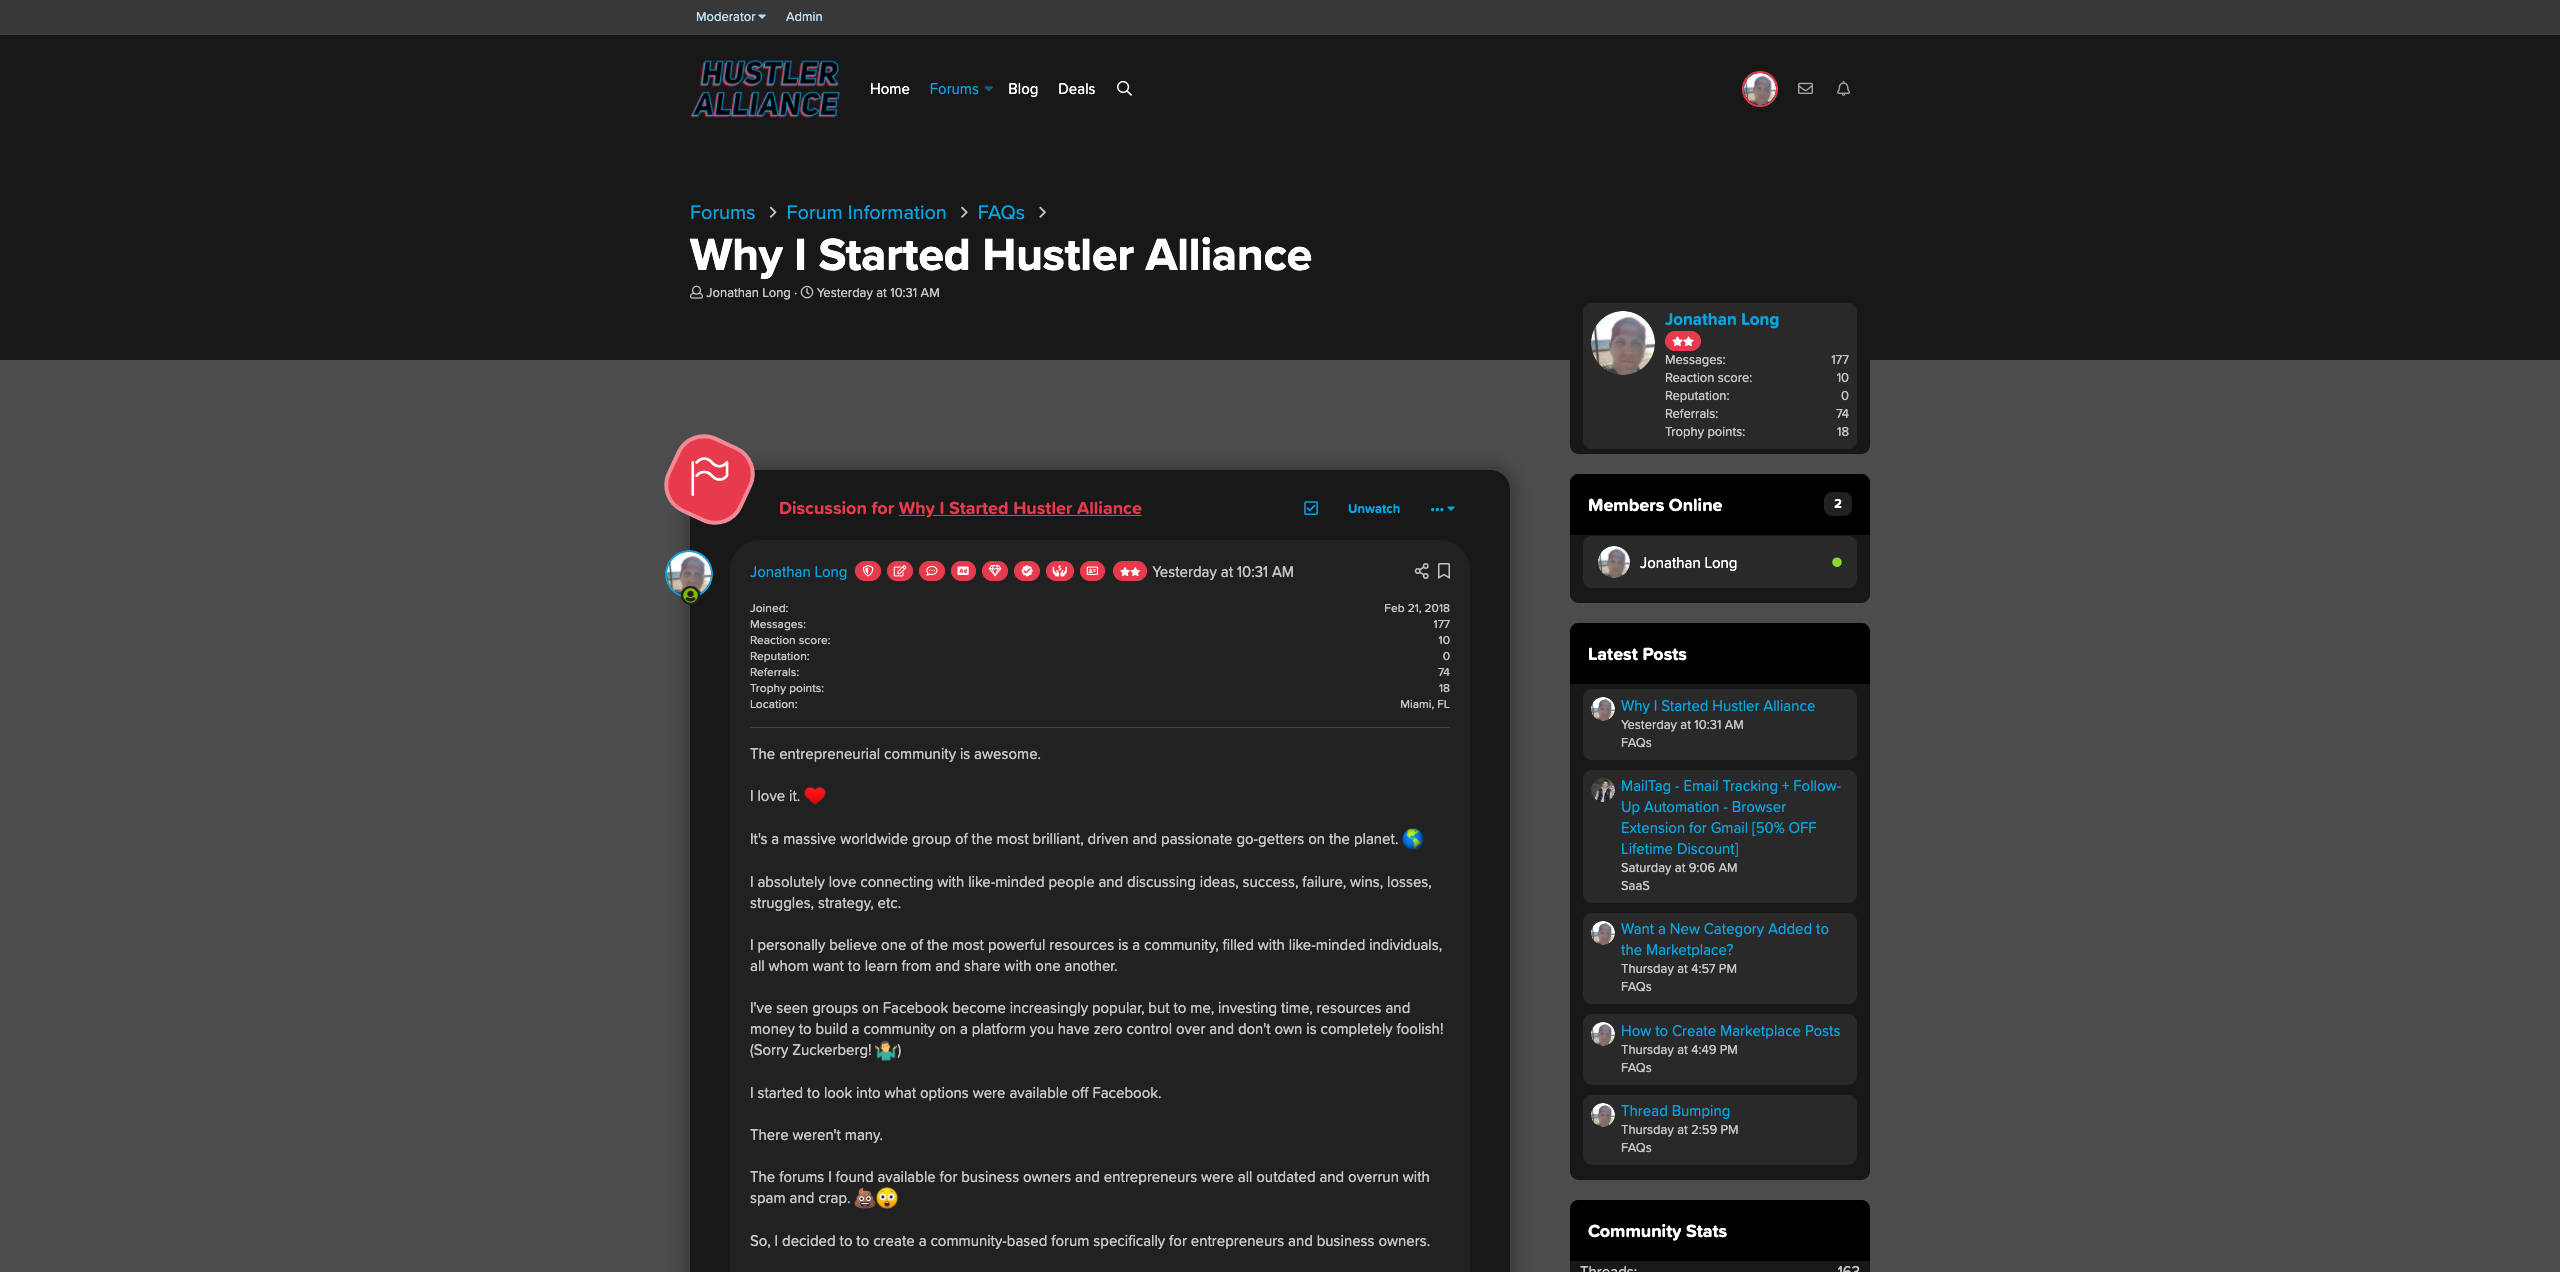Click the bookmark icon on the post

coord(1443,571)
